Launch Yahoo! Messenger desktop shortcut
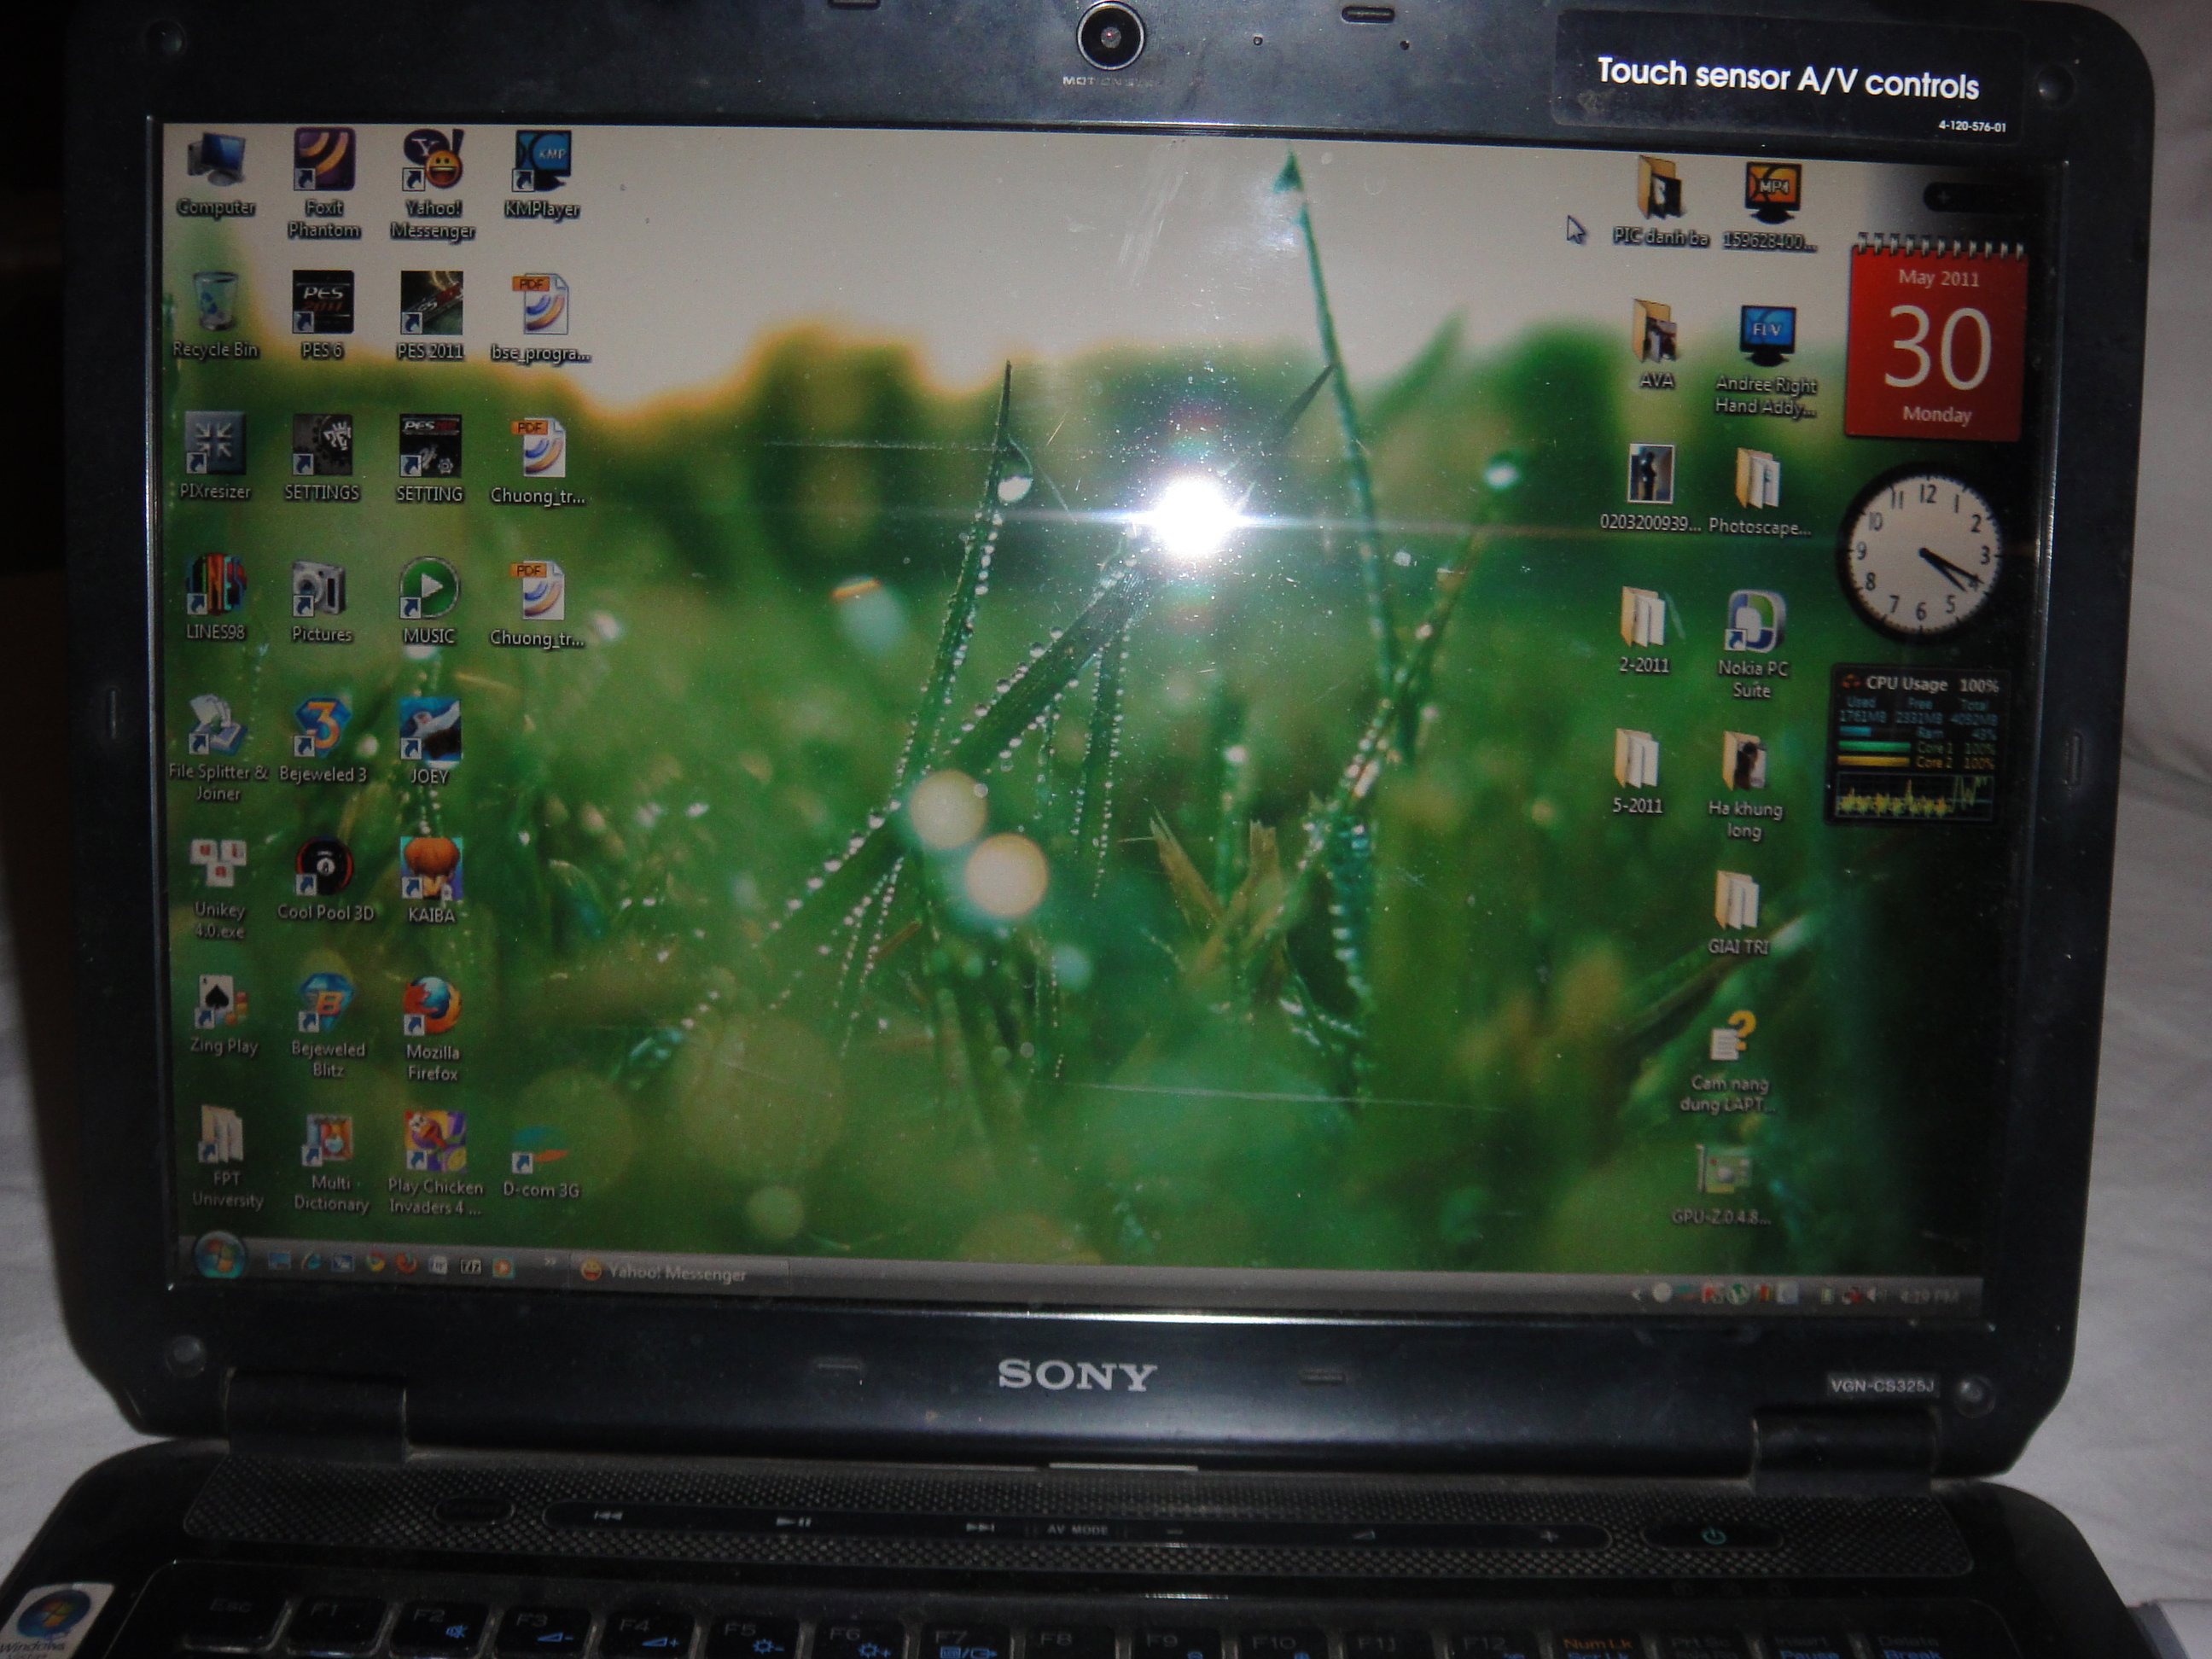This screenshot has width=2212, height=1659. pos(432,186)
